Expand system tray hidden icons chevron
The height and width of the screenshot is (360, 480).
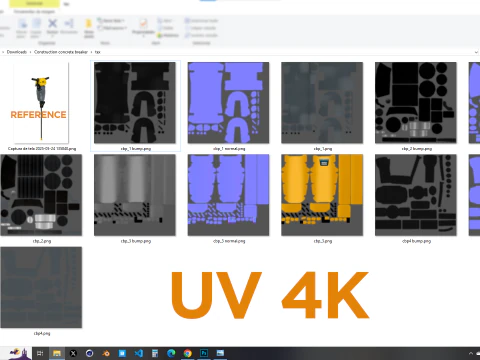pos(471,353)
